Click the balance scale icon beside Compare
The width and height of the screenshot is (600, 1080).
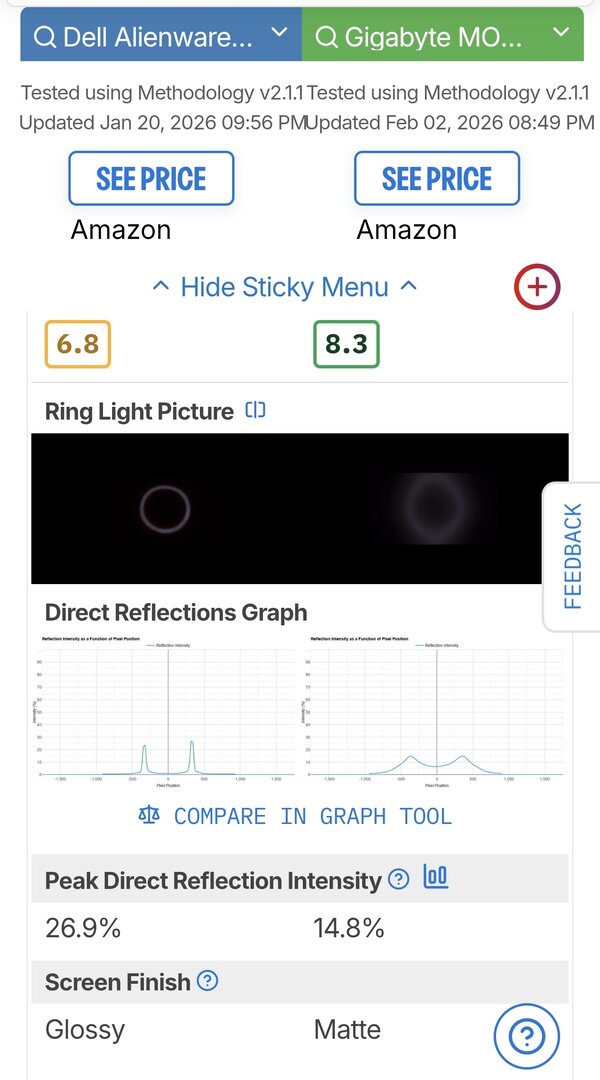[x=149, y=815]
